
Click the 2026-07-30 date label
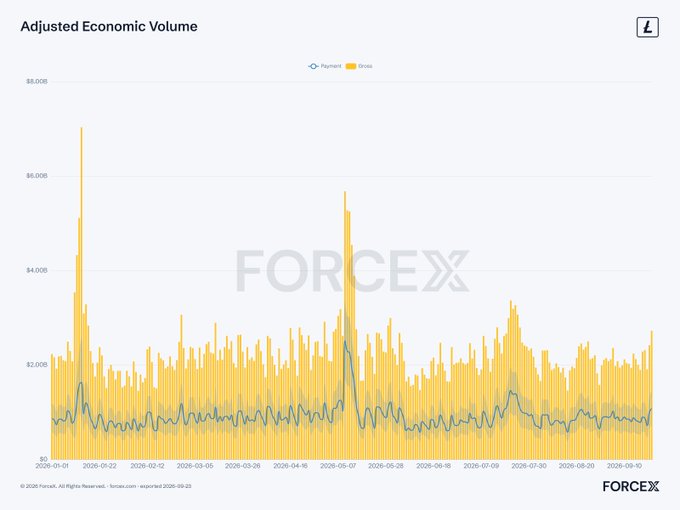[529, 466]
